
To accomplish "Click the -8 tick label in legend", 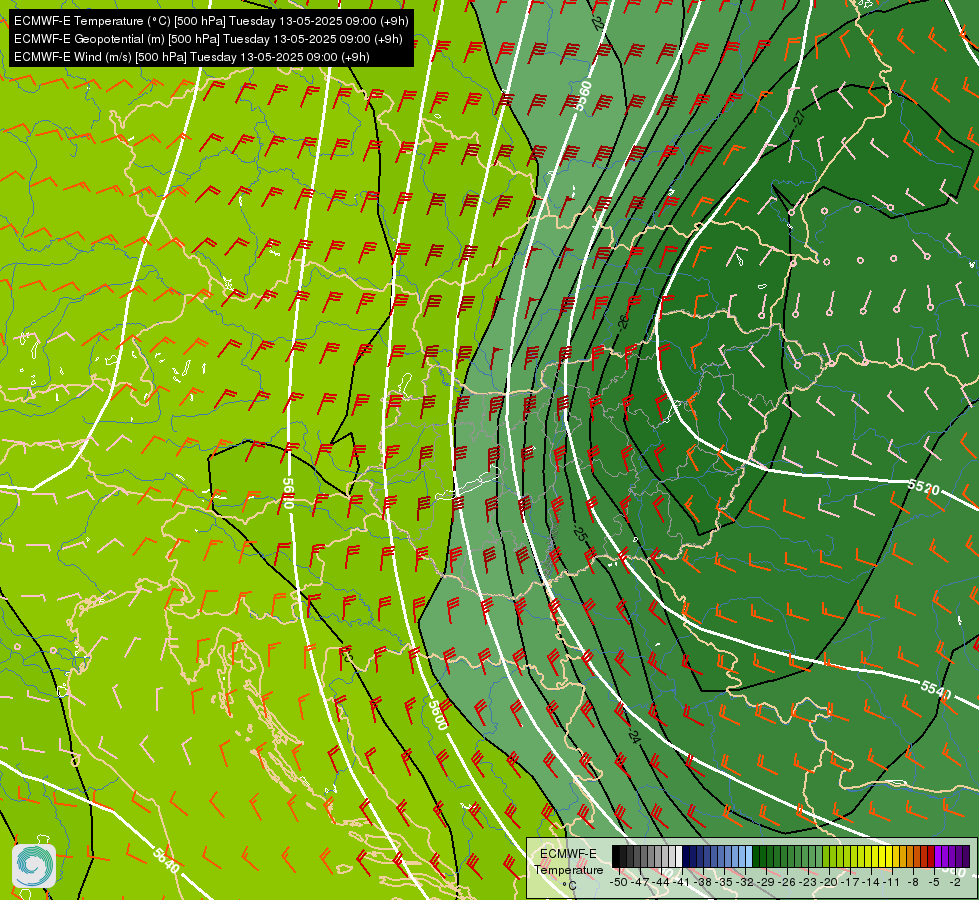I will (x=913, y=882).
